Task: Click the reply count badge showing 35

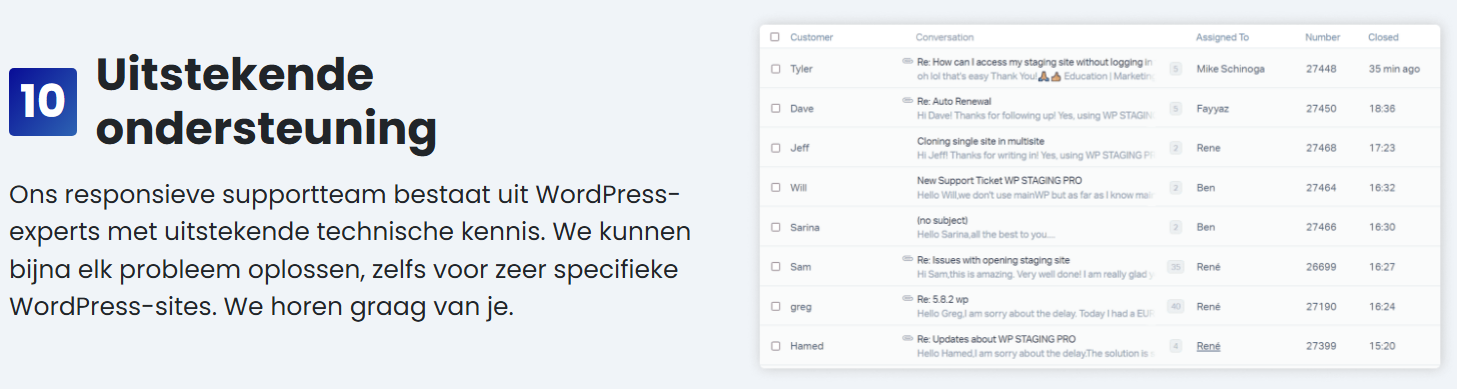Action: tap(1176, 267)
